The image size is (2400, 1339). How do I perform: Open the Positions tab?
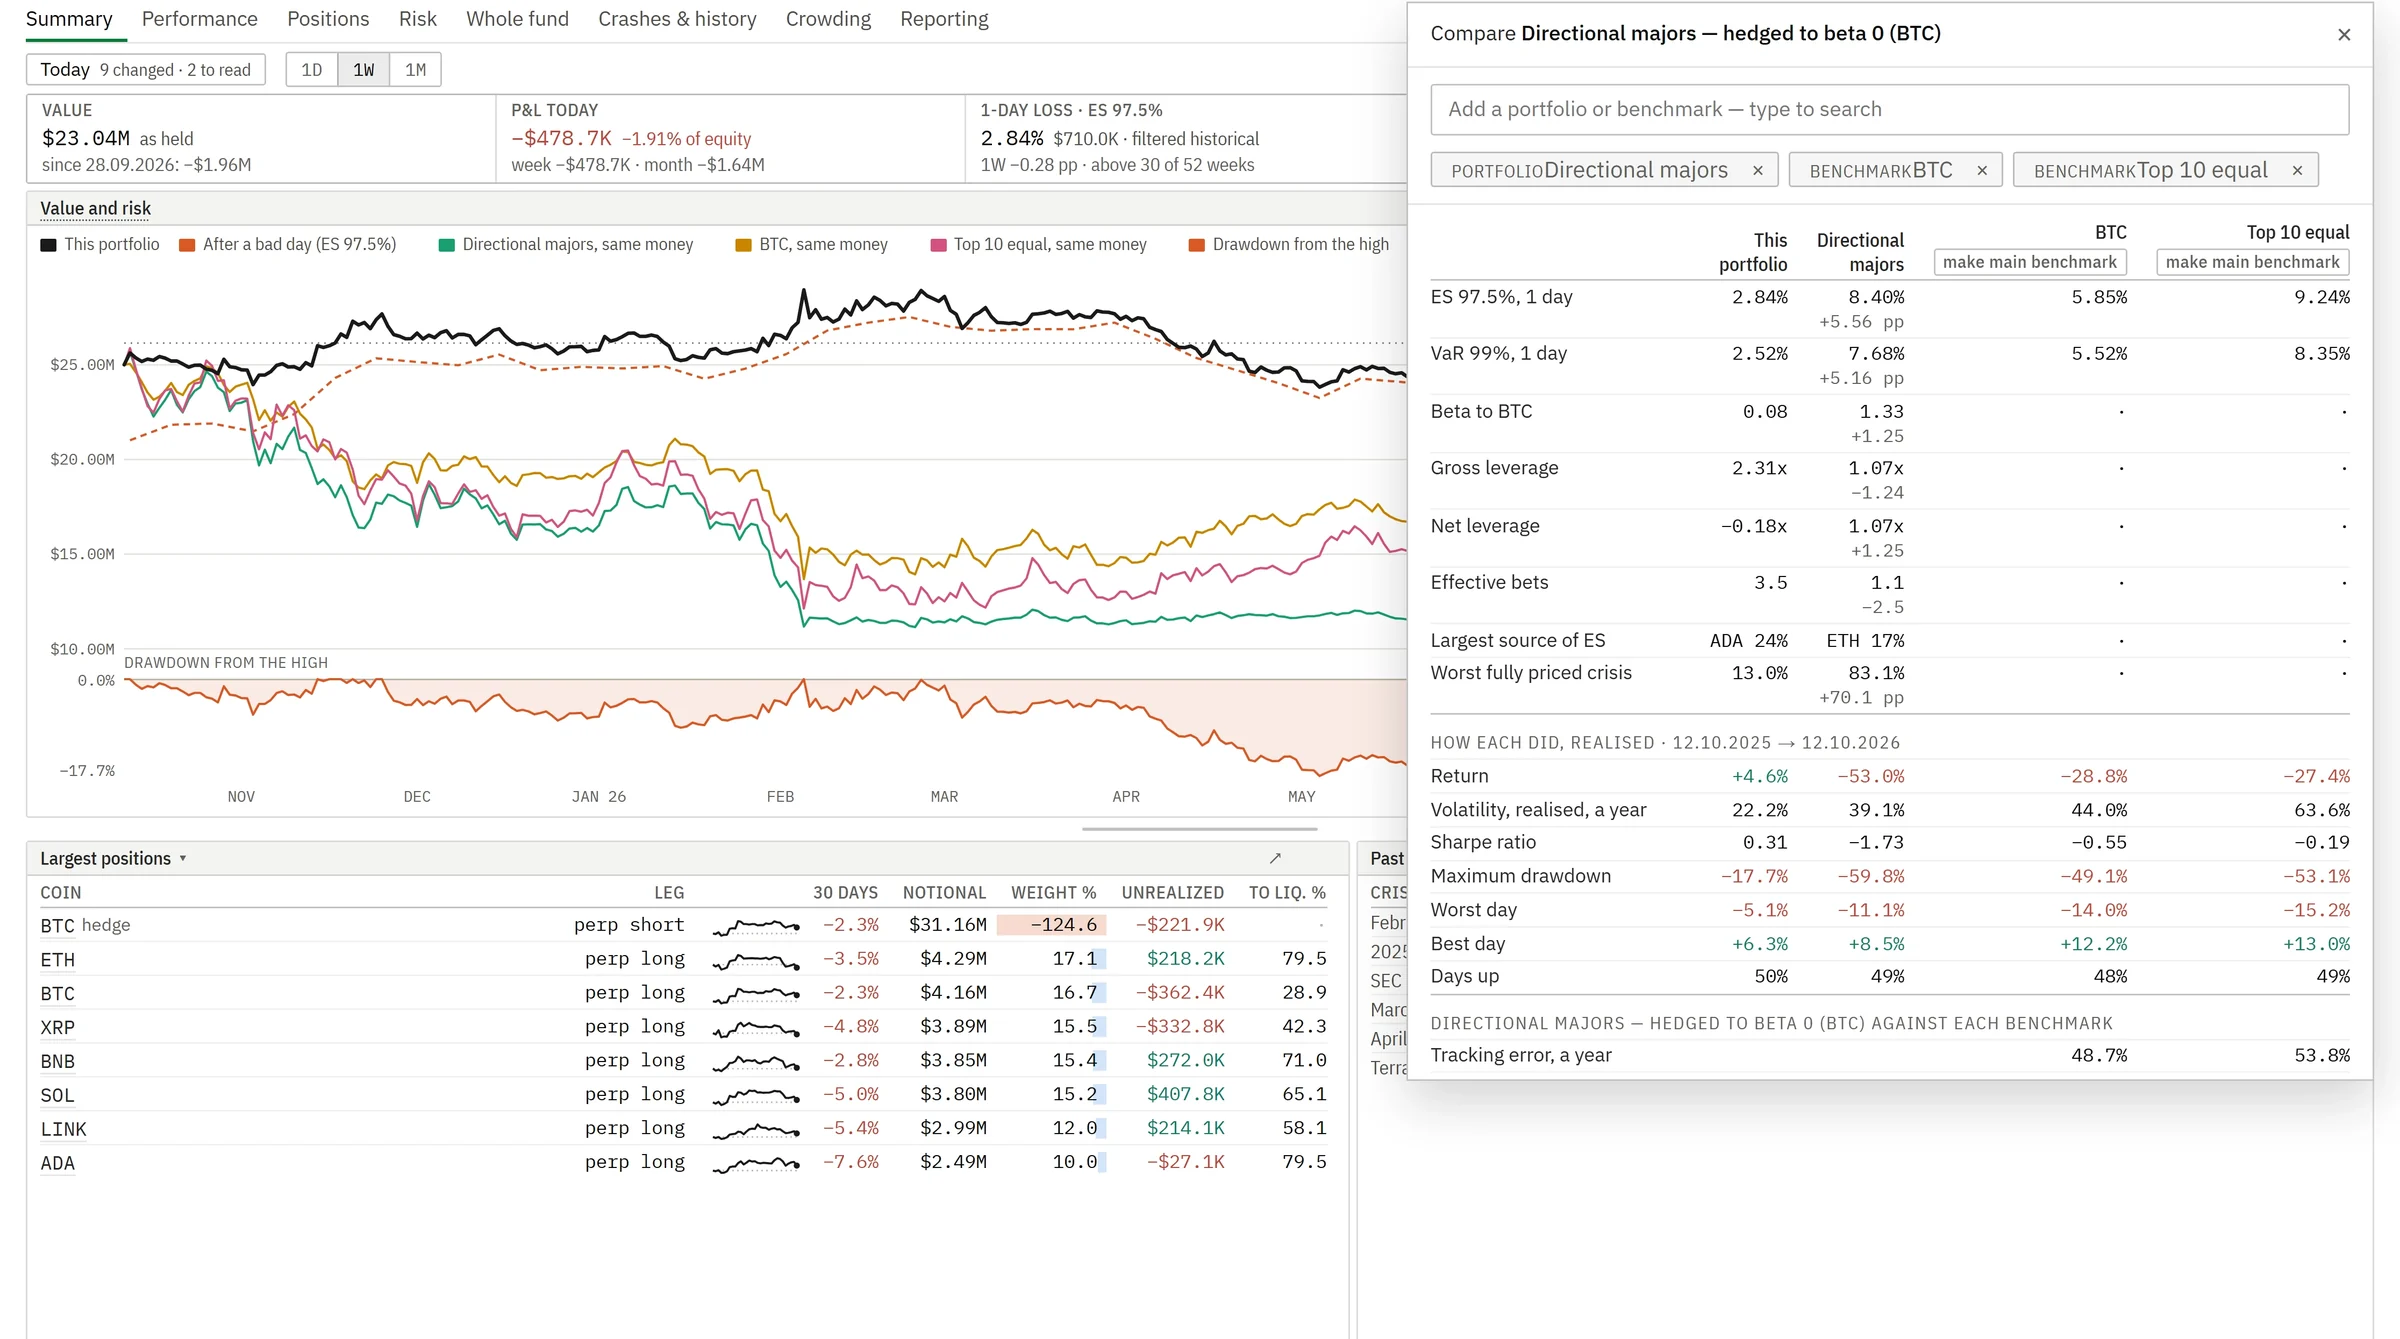point(327,19)
